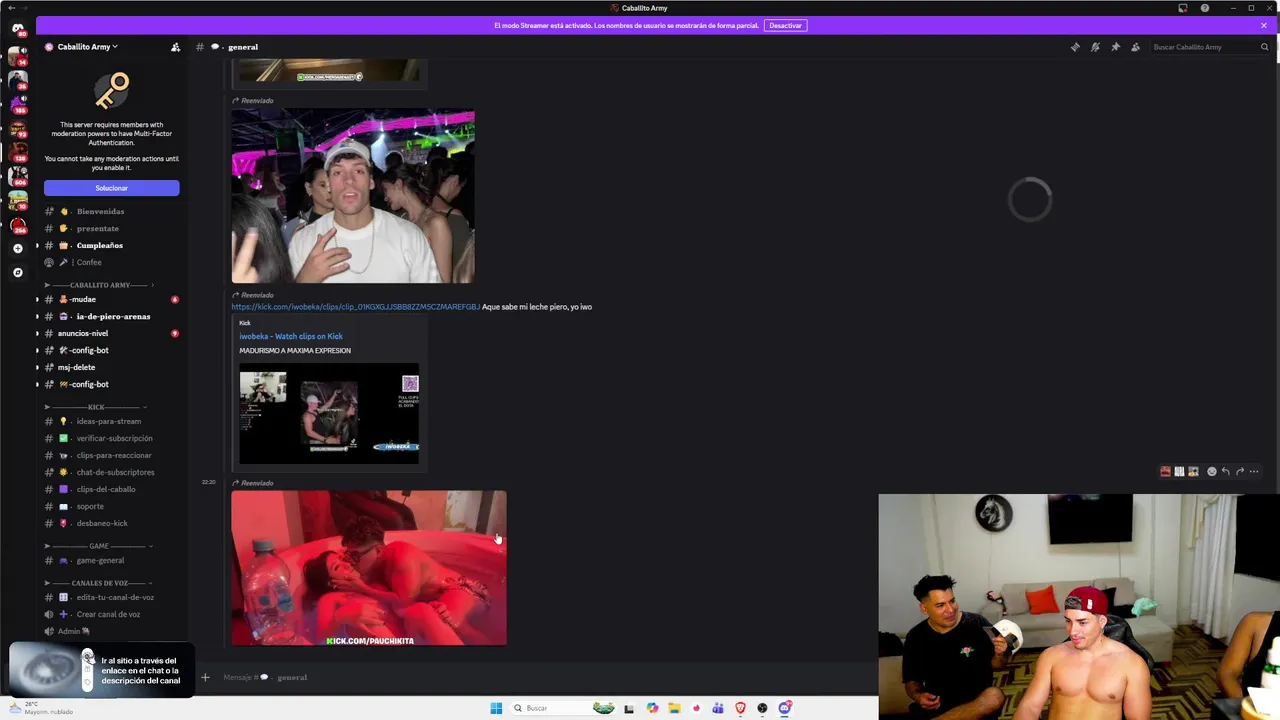Click the plus attach icon in message box

[x=205, y=677]
